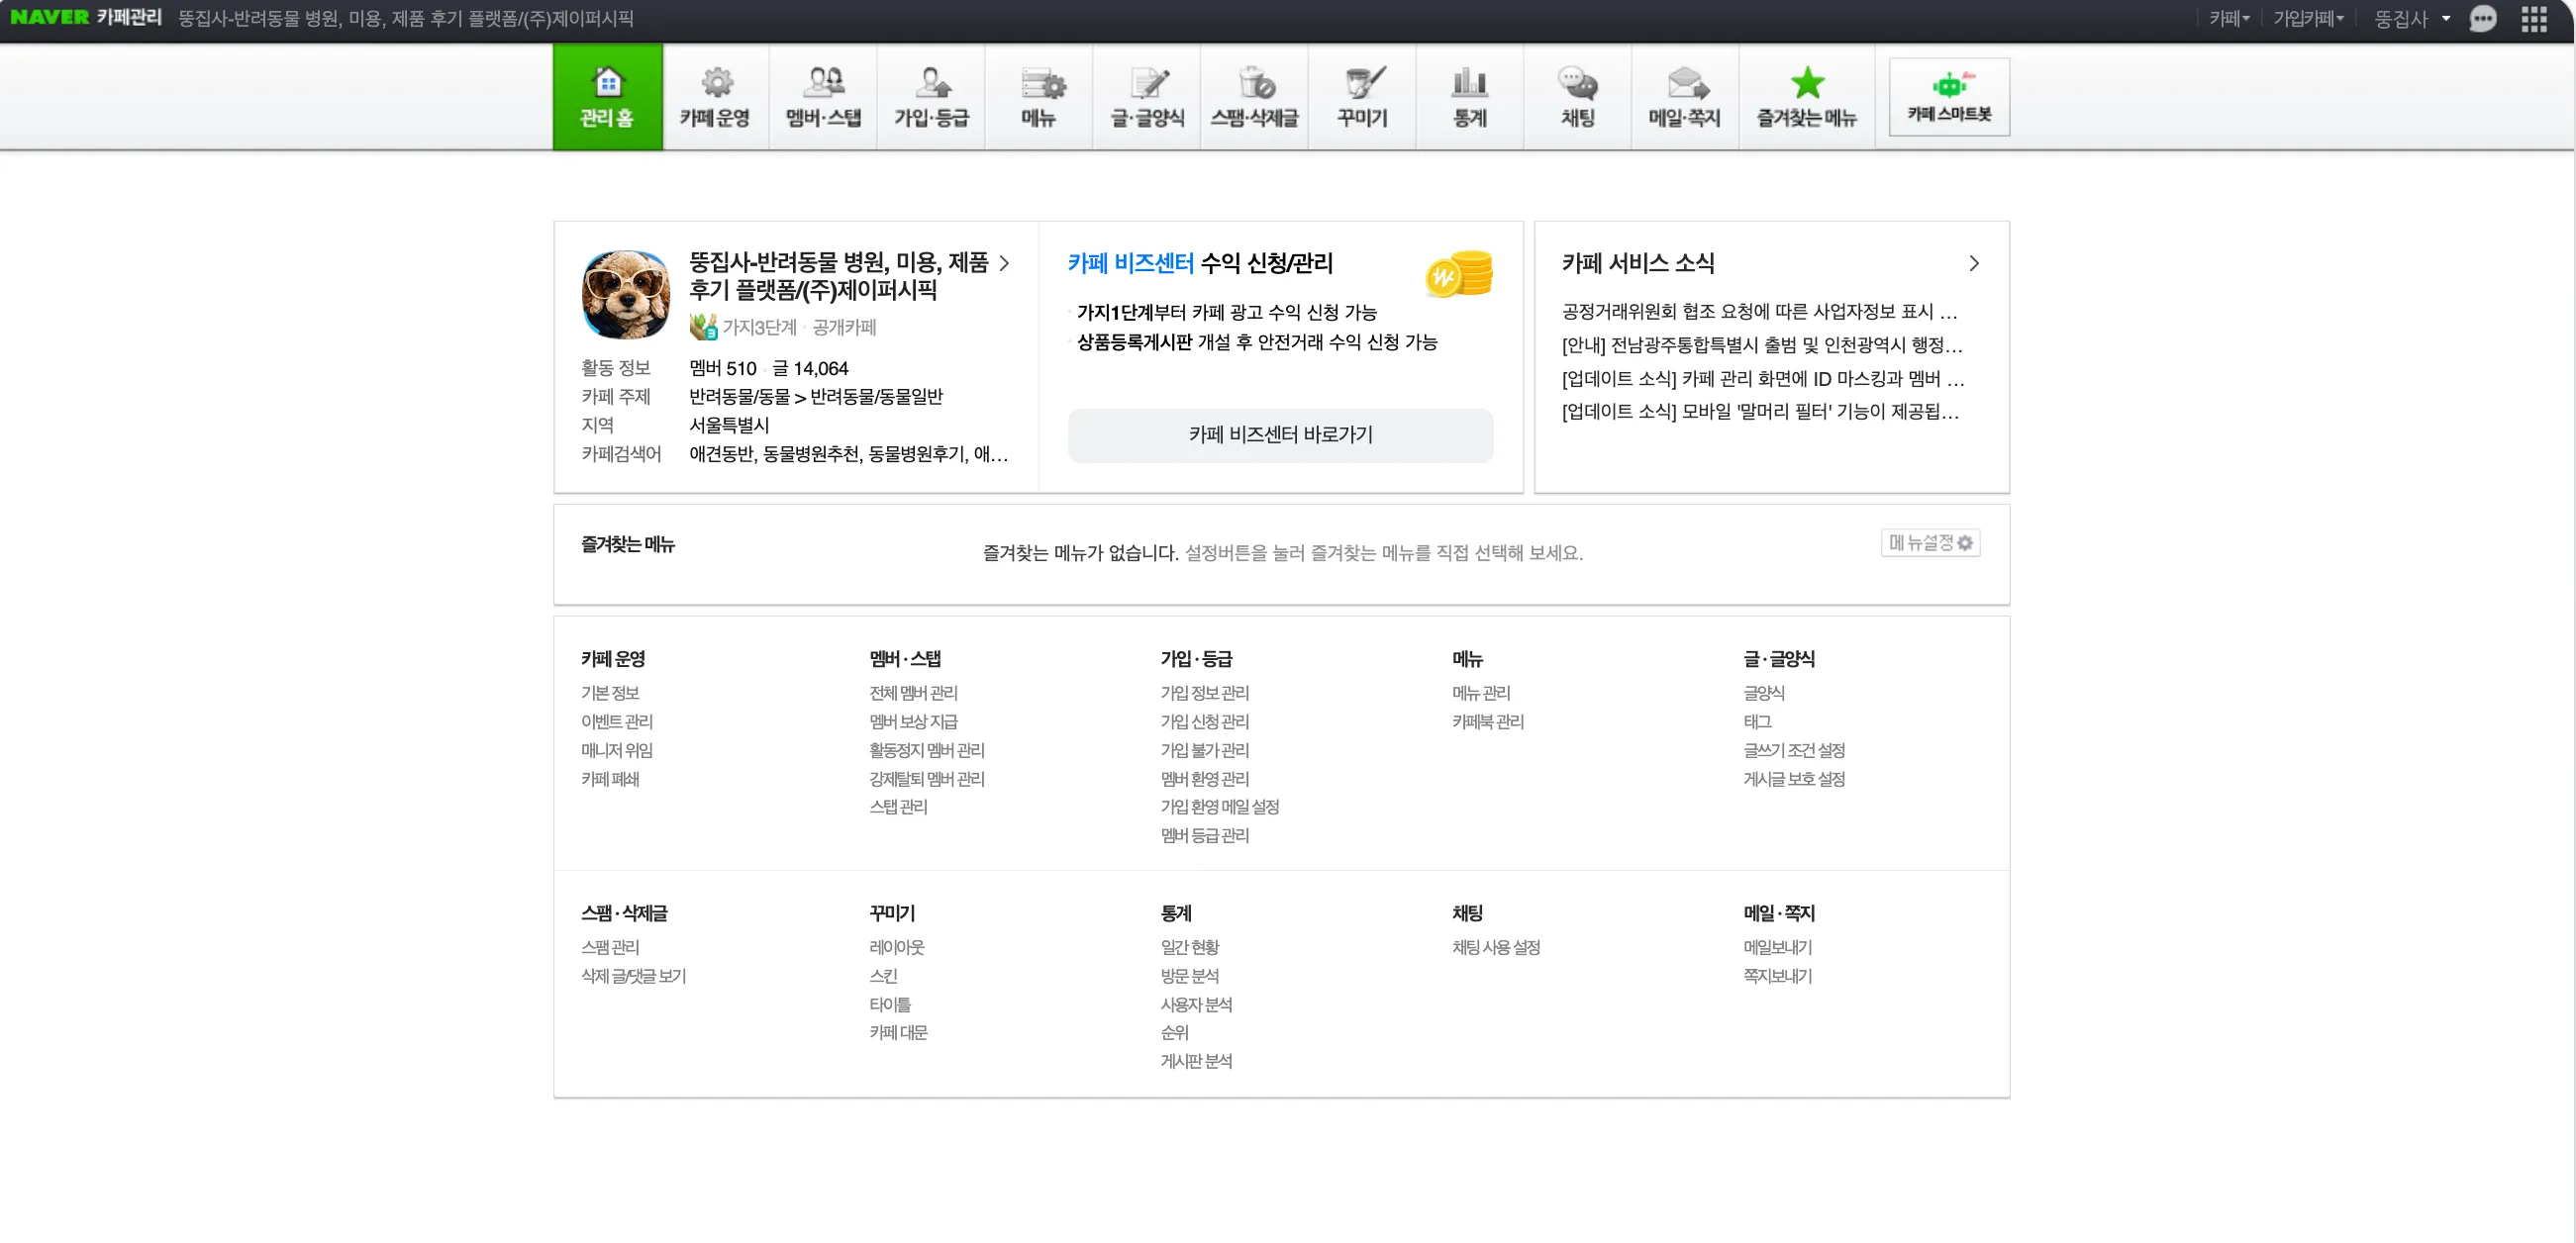Viewport: 2576px width, 1243px height.
Task: Open 카페 서비스 소식 chevron arrow
Action: [1973, 263]
